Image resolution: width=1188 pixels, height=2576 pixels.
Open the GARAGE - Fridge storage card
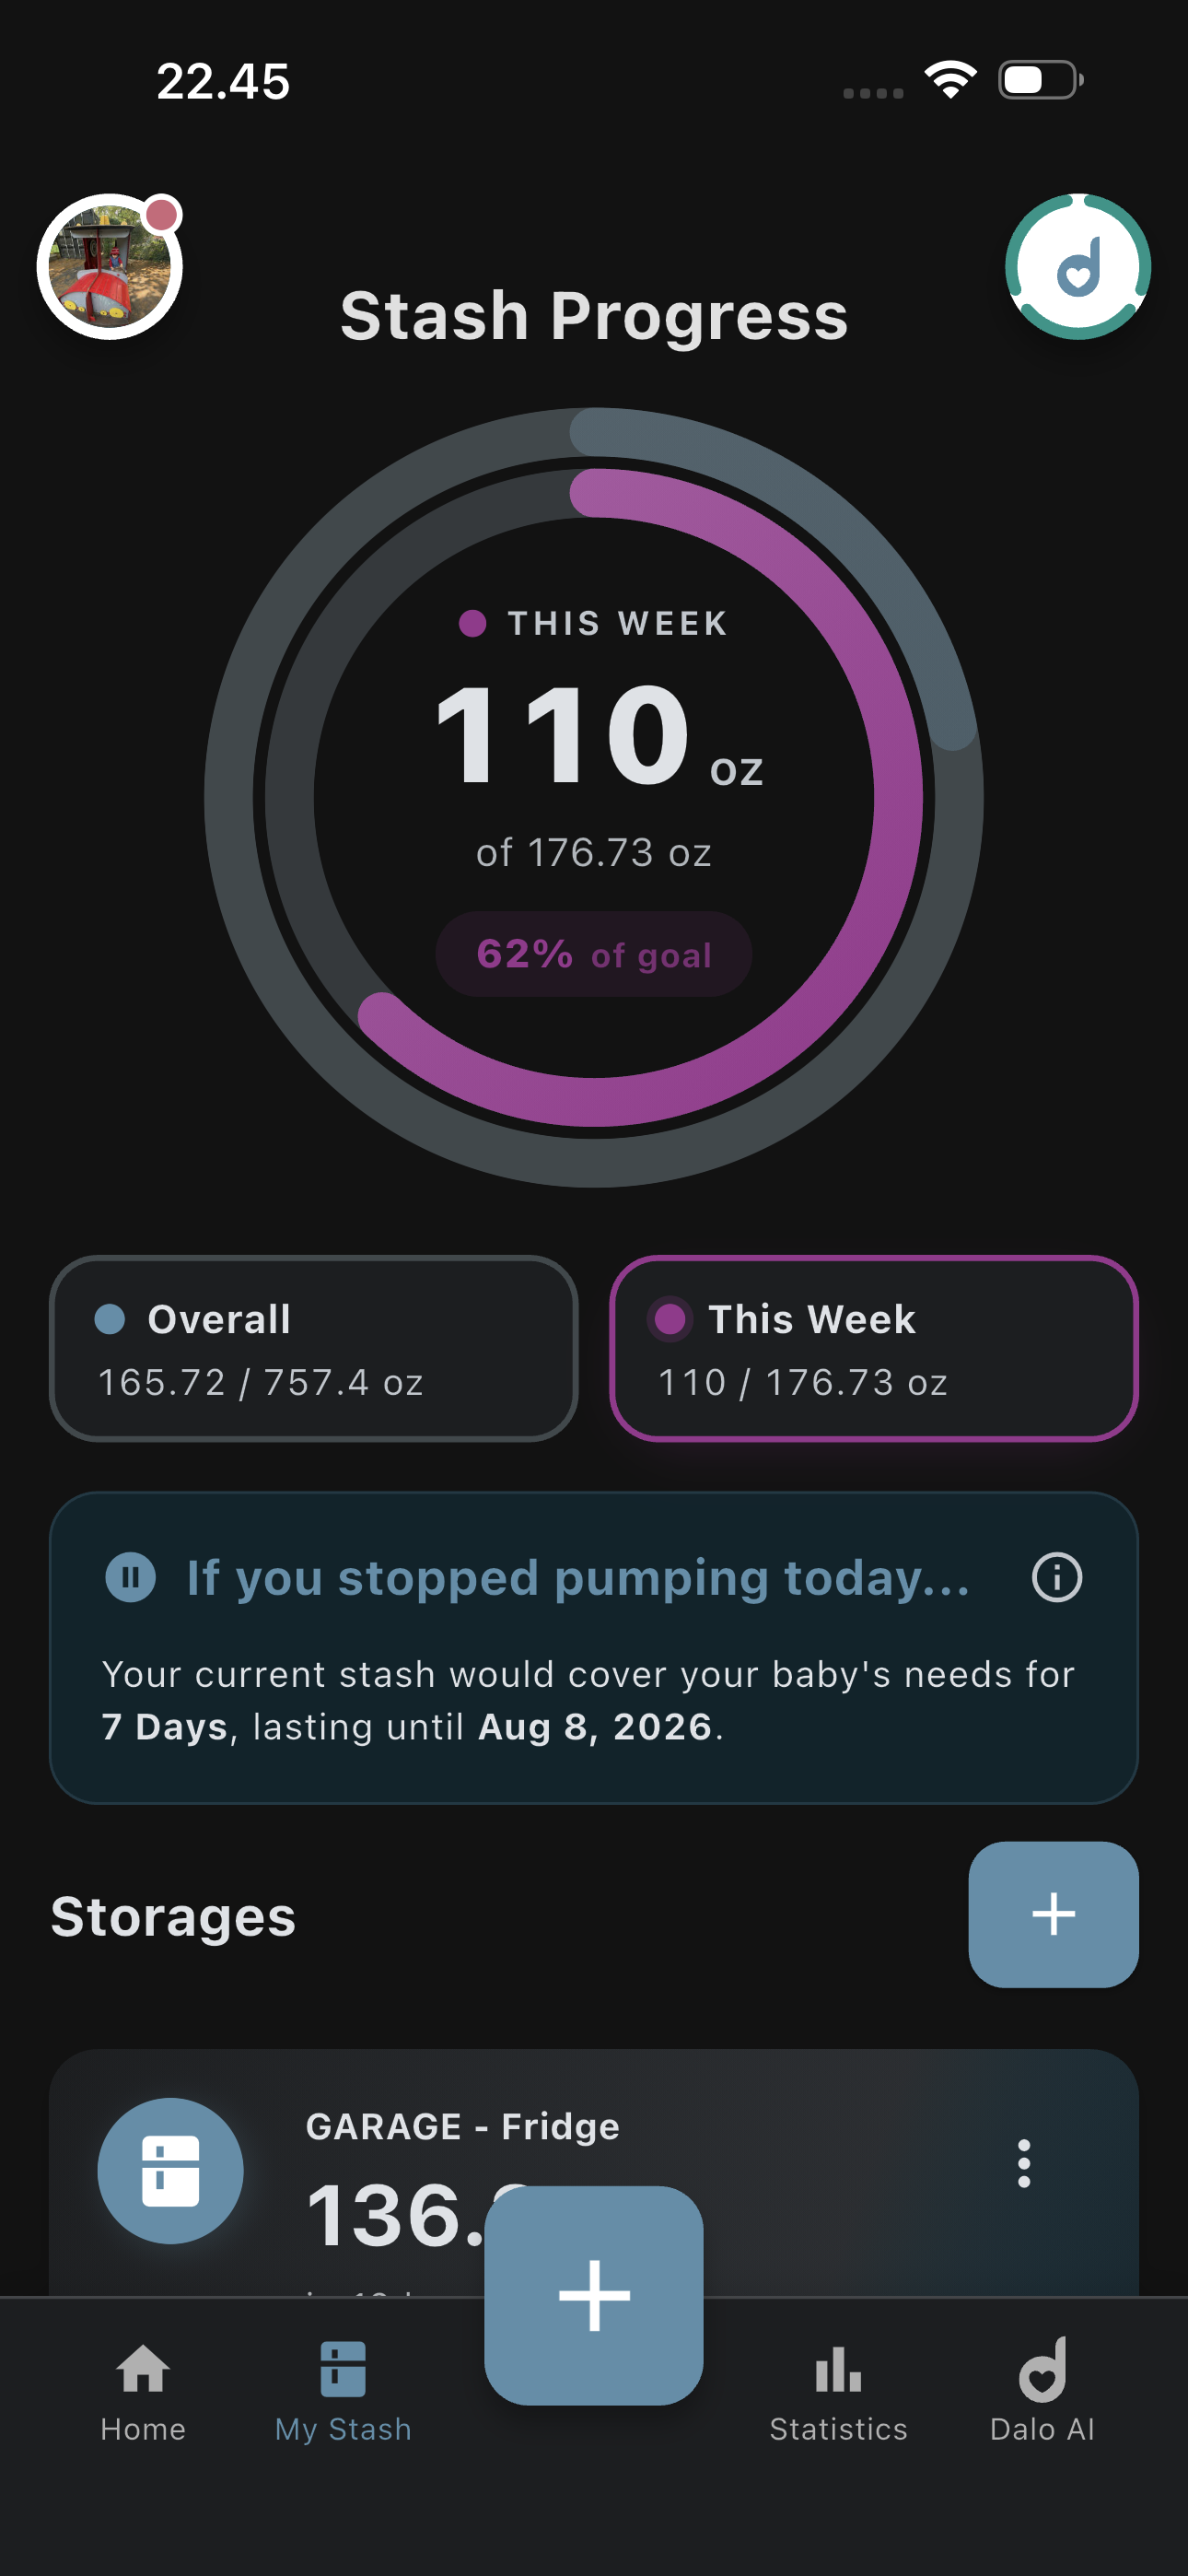(594, 2172)
